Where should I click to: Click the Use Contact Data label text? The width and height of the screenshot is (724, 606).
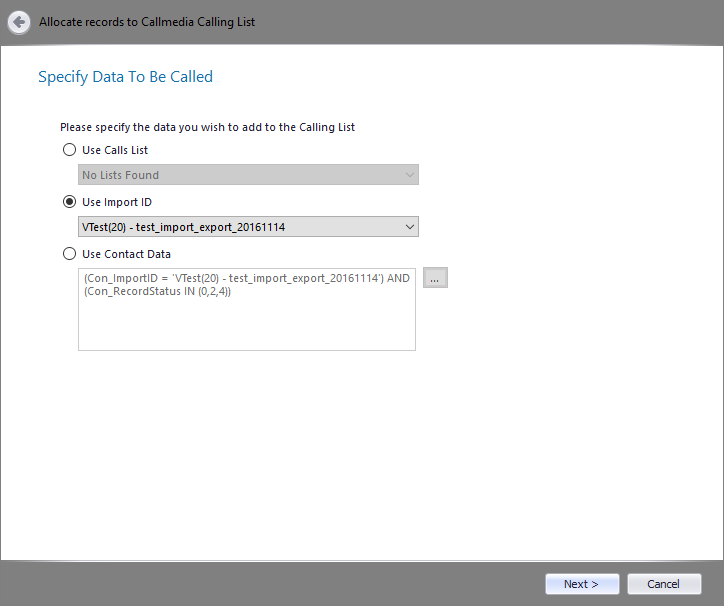pyautogui.click(x=127, y=254)
